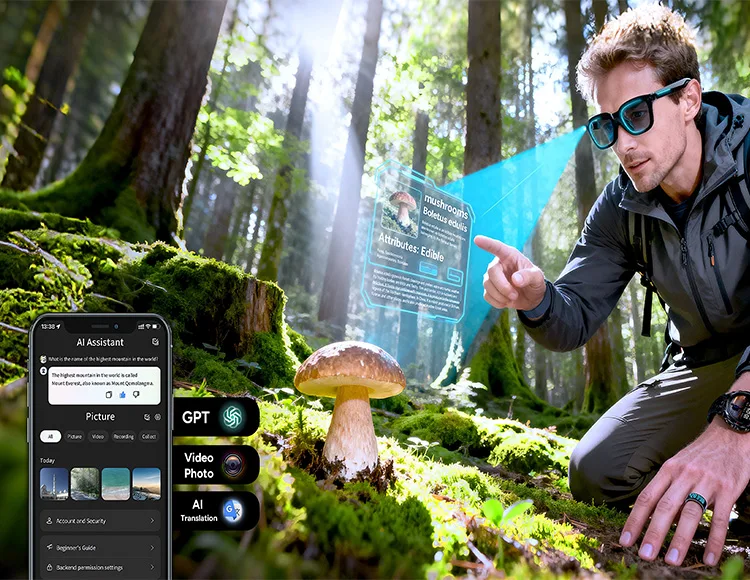Tap the first button in hologram card
Image resolution: width=750 pixels, height=580 pixels.
pyautogui.click(x=428, y=270)
